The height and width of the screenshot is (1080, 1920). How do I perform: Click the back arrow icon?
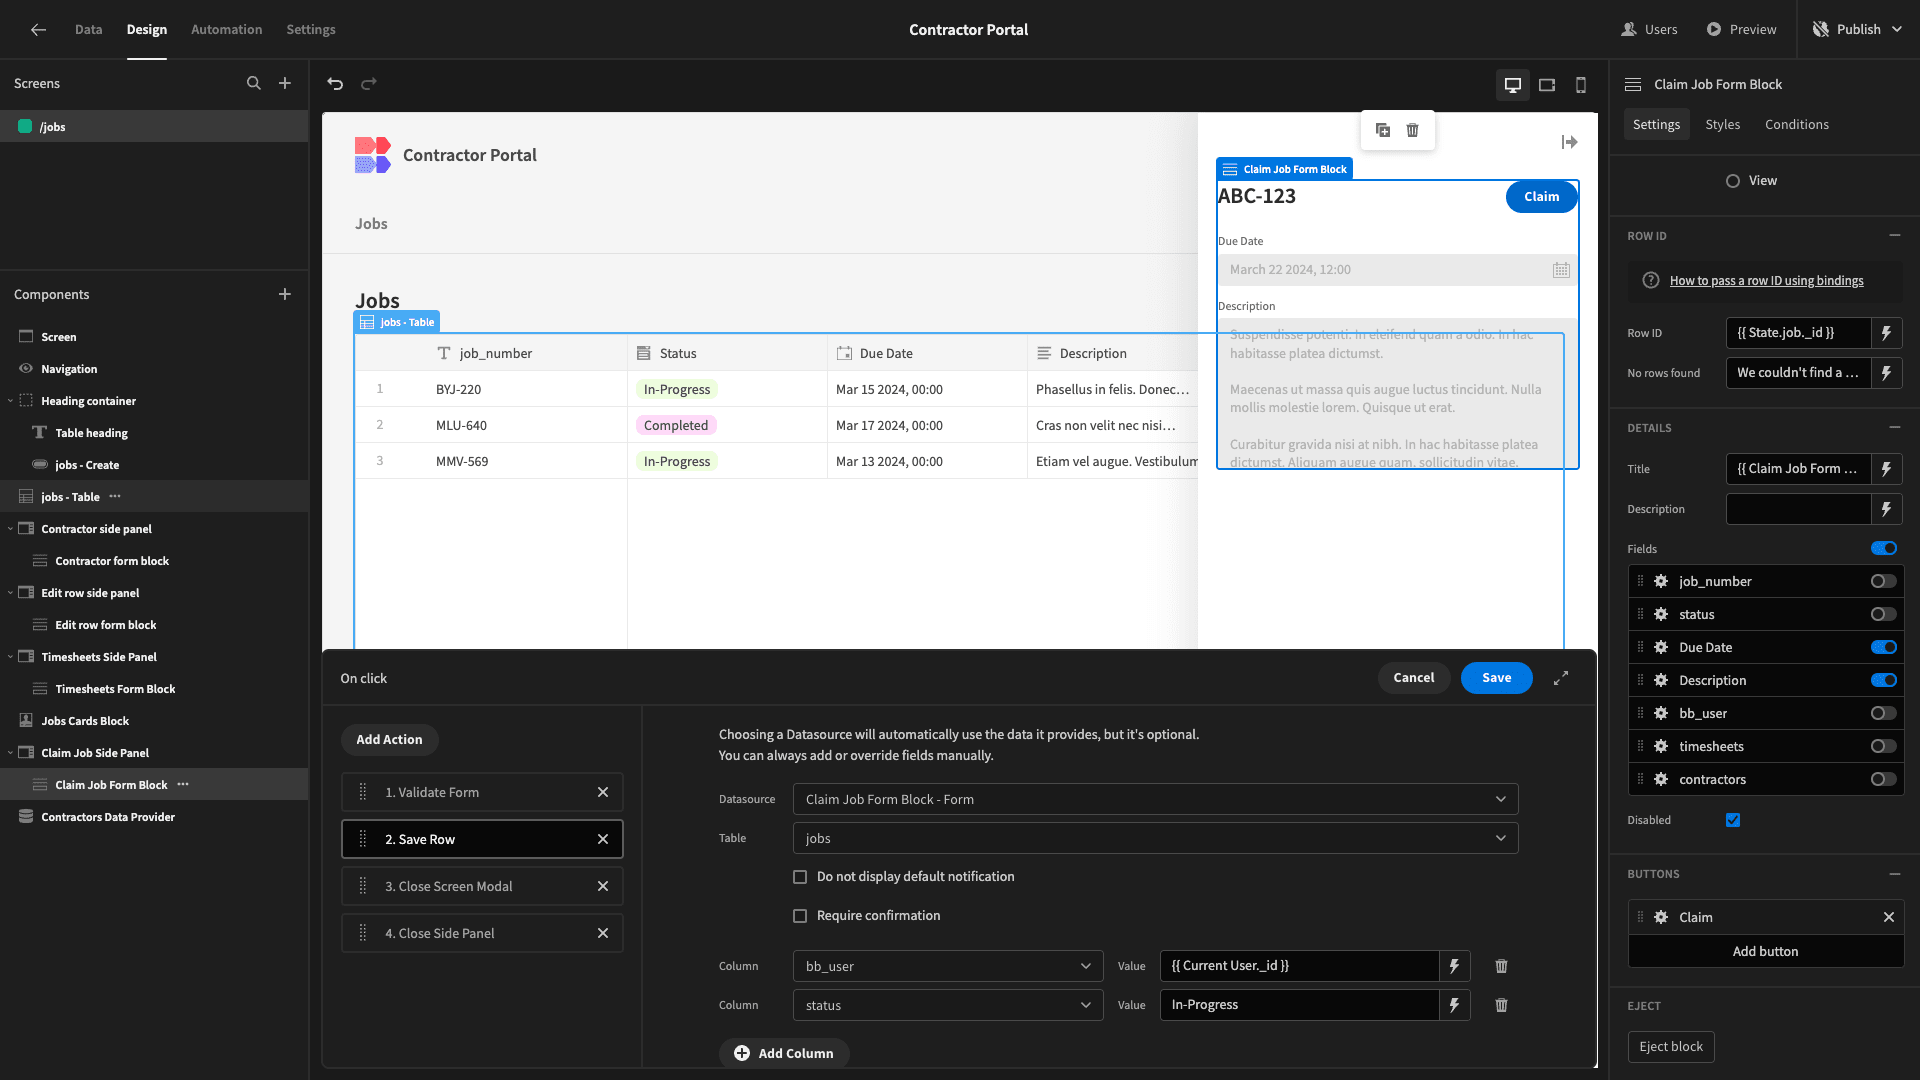pyautogui.click(x=38, y=30)
